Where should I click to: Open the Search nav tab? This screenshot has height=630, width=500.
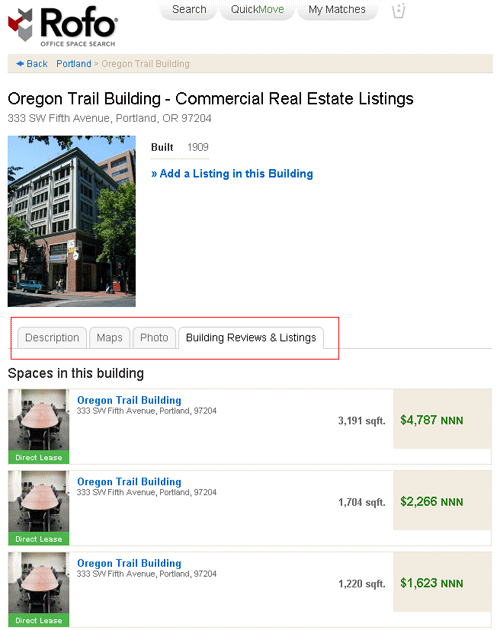pos(189,10)
